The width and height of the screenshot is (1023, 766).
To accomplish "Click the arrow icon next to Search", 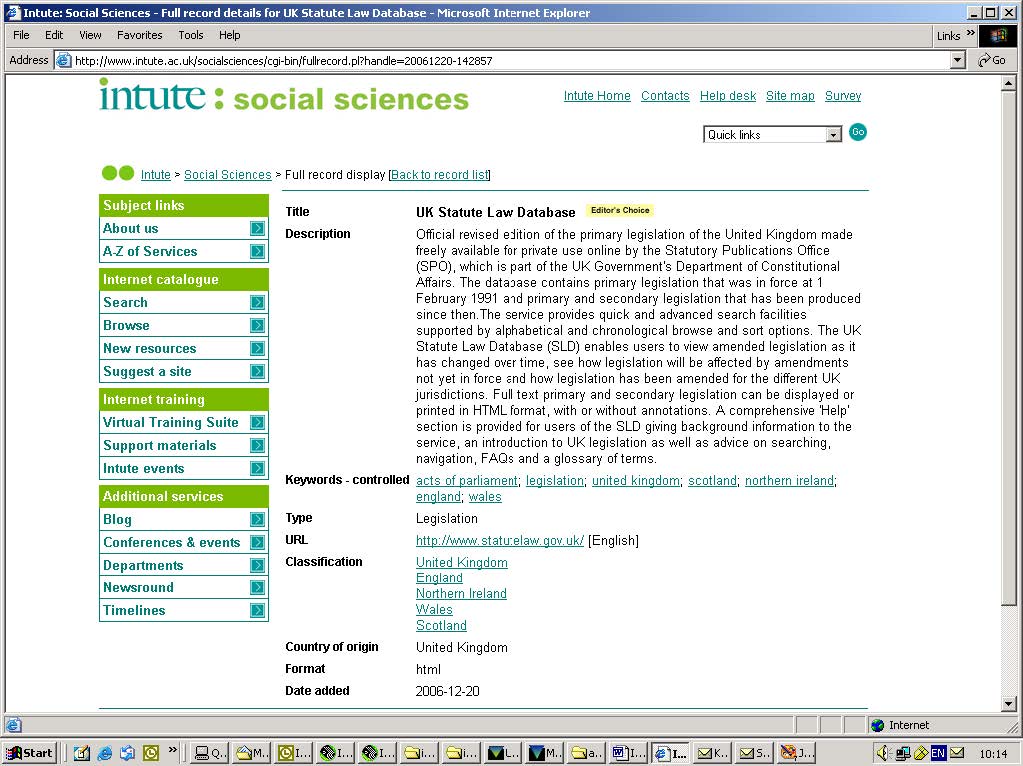I will point(258,302).
